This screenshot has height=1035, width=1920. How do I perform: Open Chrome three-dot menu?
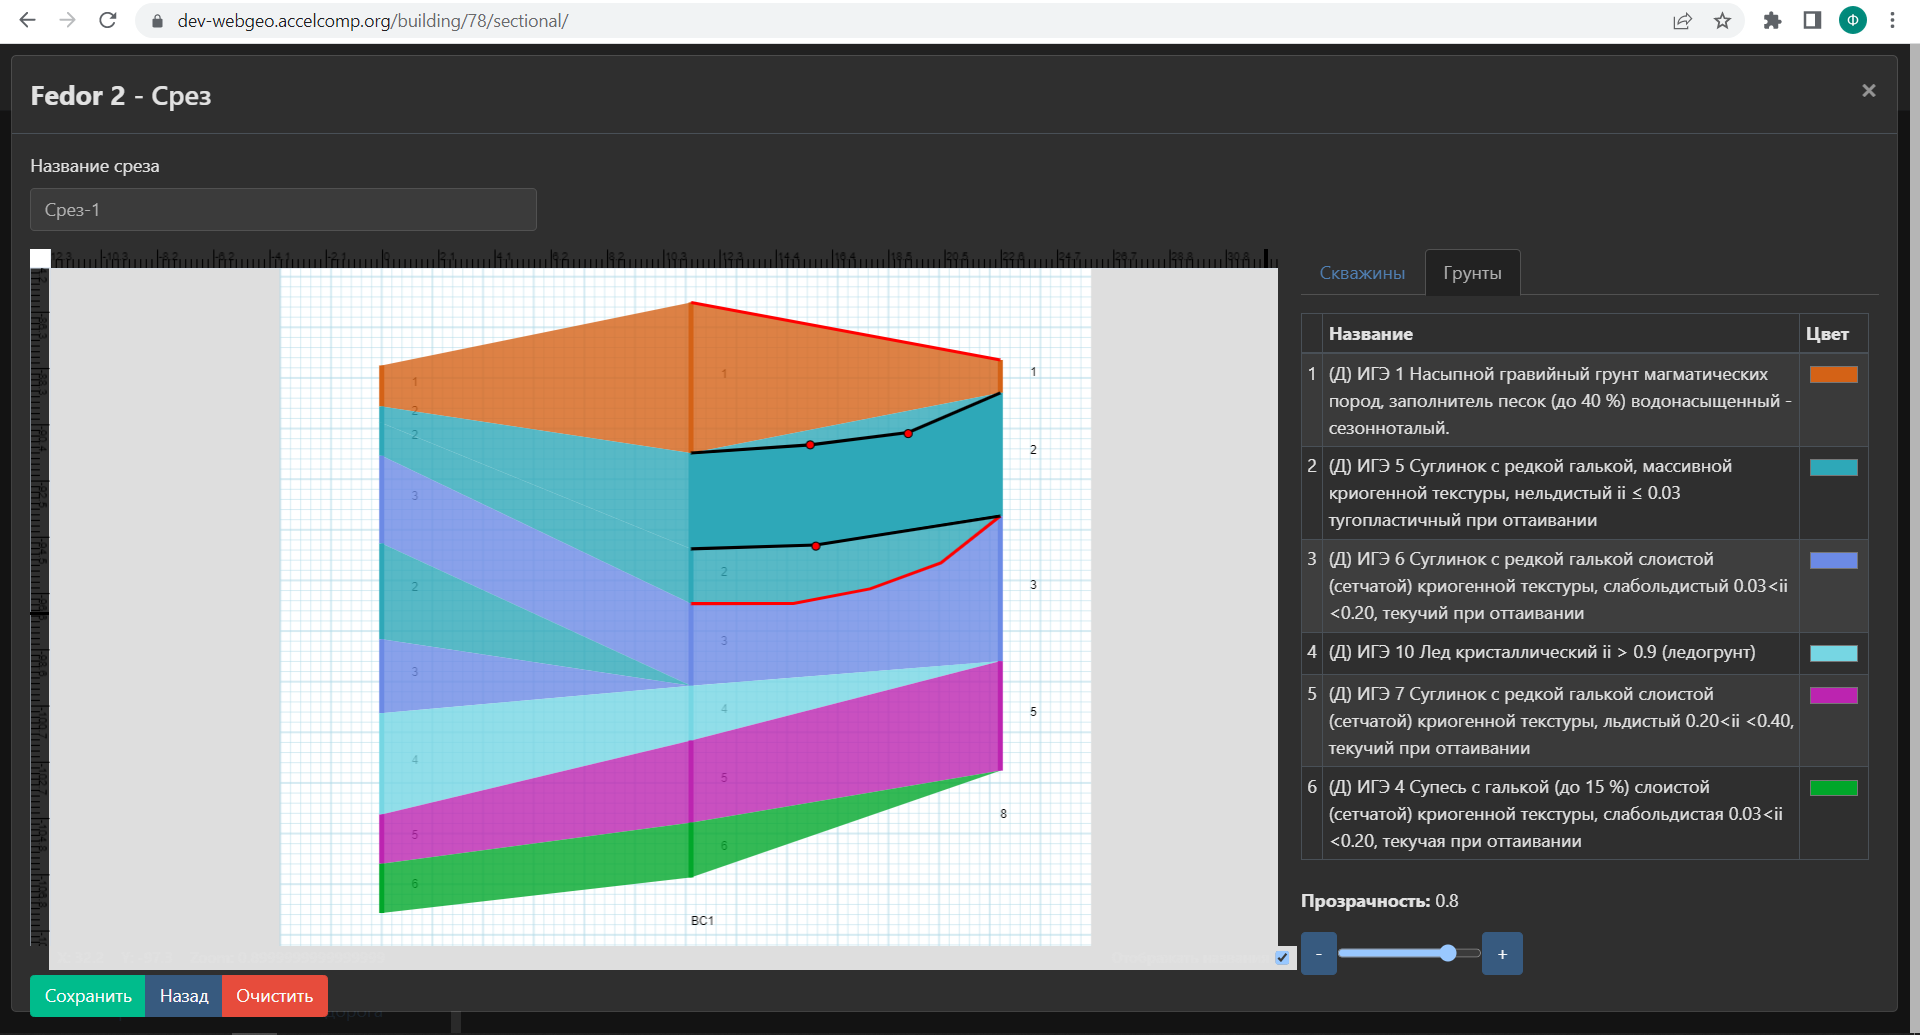pyautogui.click(x=1892, y=21)
